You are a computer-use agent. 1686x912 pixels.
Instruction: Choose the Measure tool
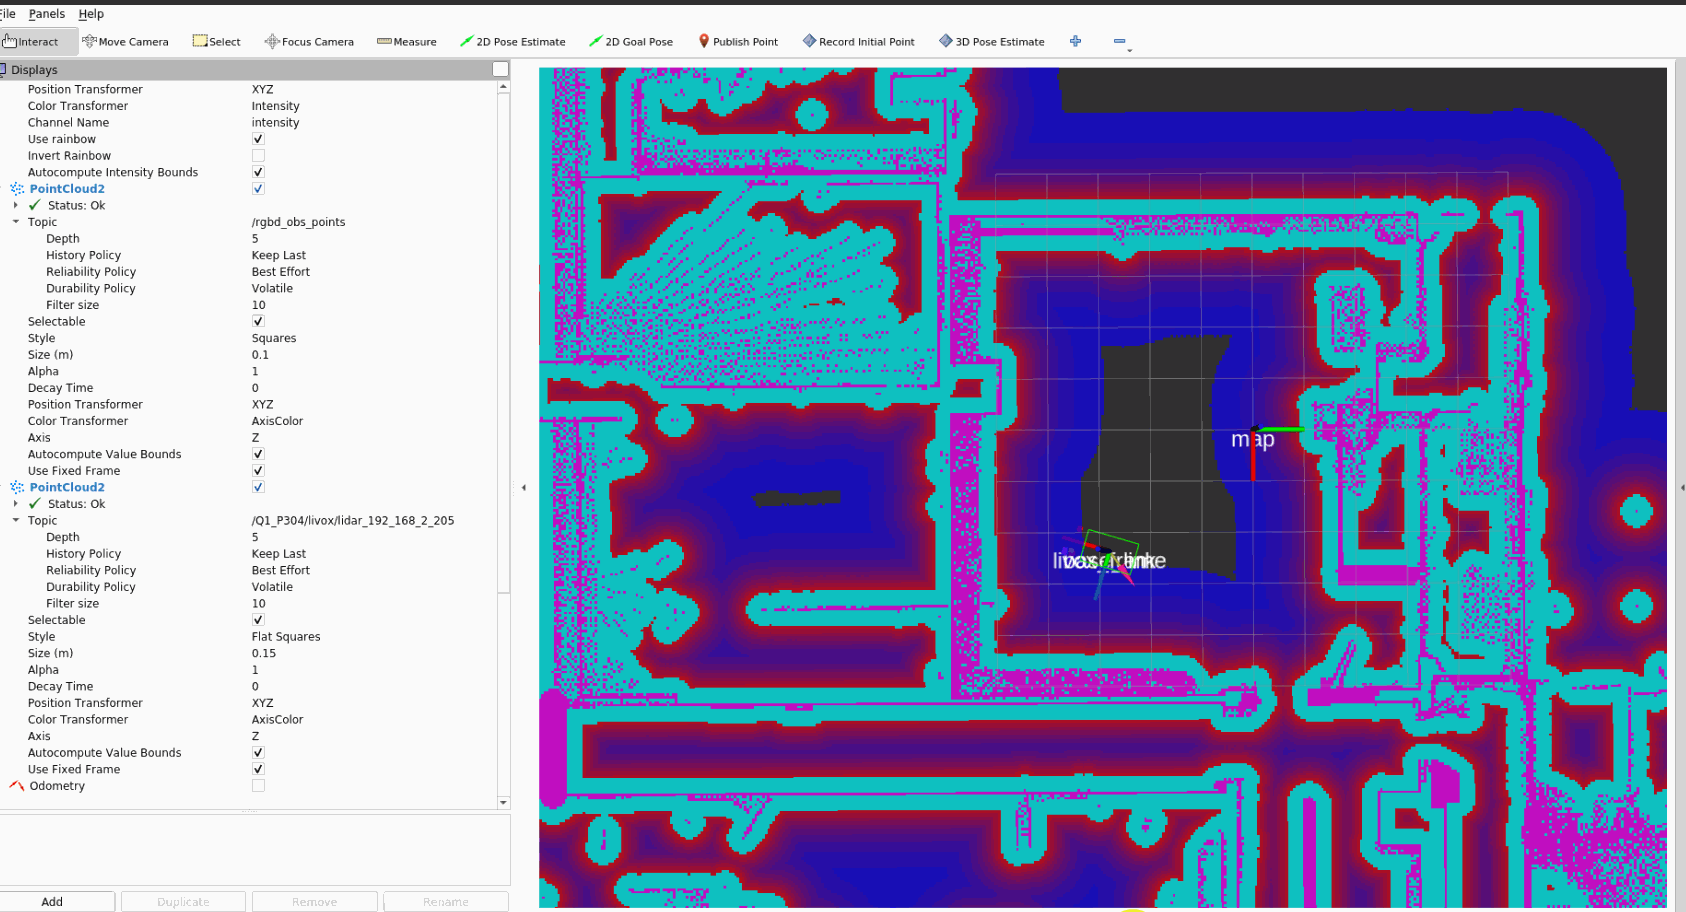pos(406,42)
